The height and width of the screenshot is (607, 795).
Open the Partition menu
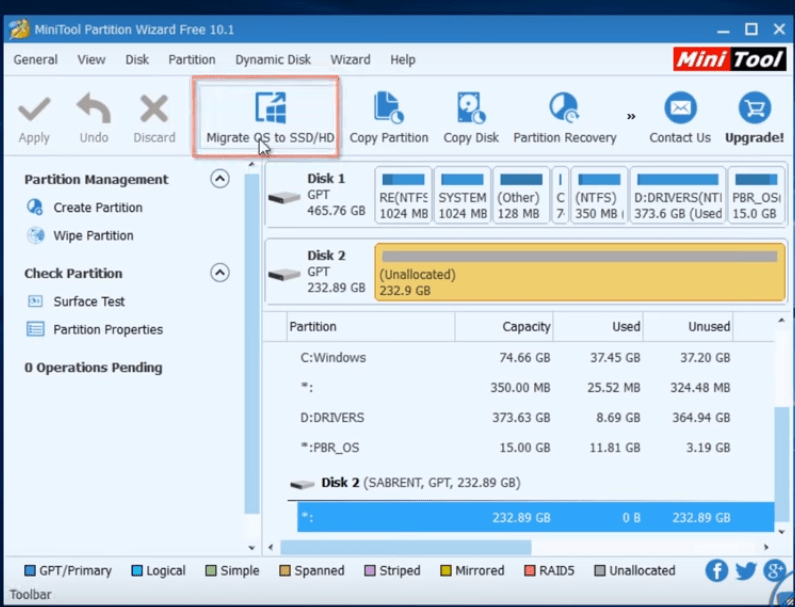192,60
